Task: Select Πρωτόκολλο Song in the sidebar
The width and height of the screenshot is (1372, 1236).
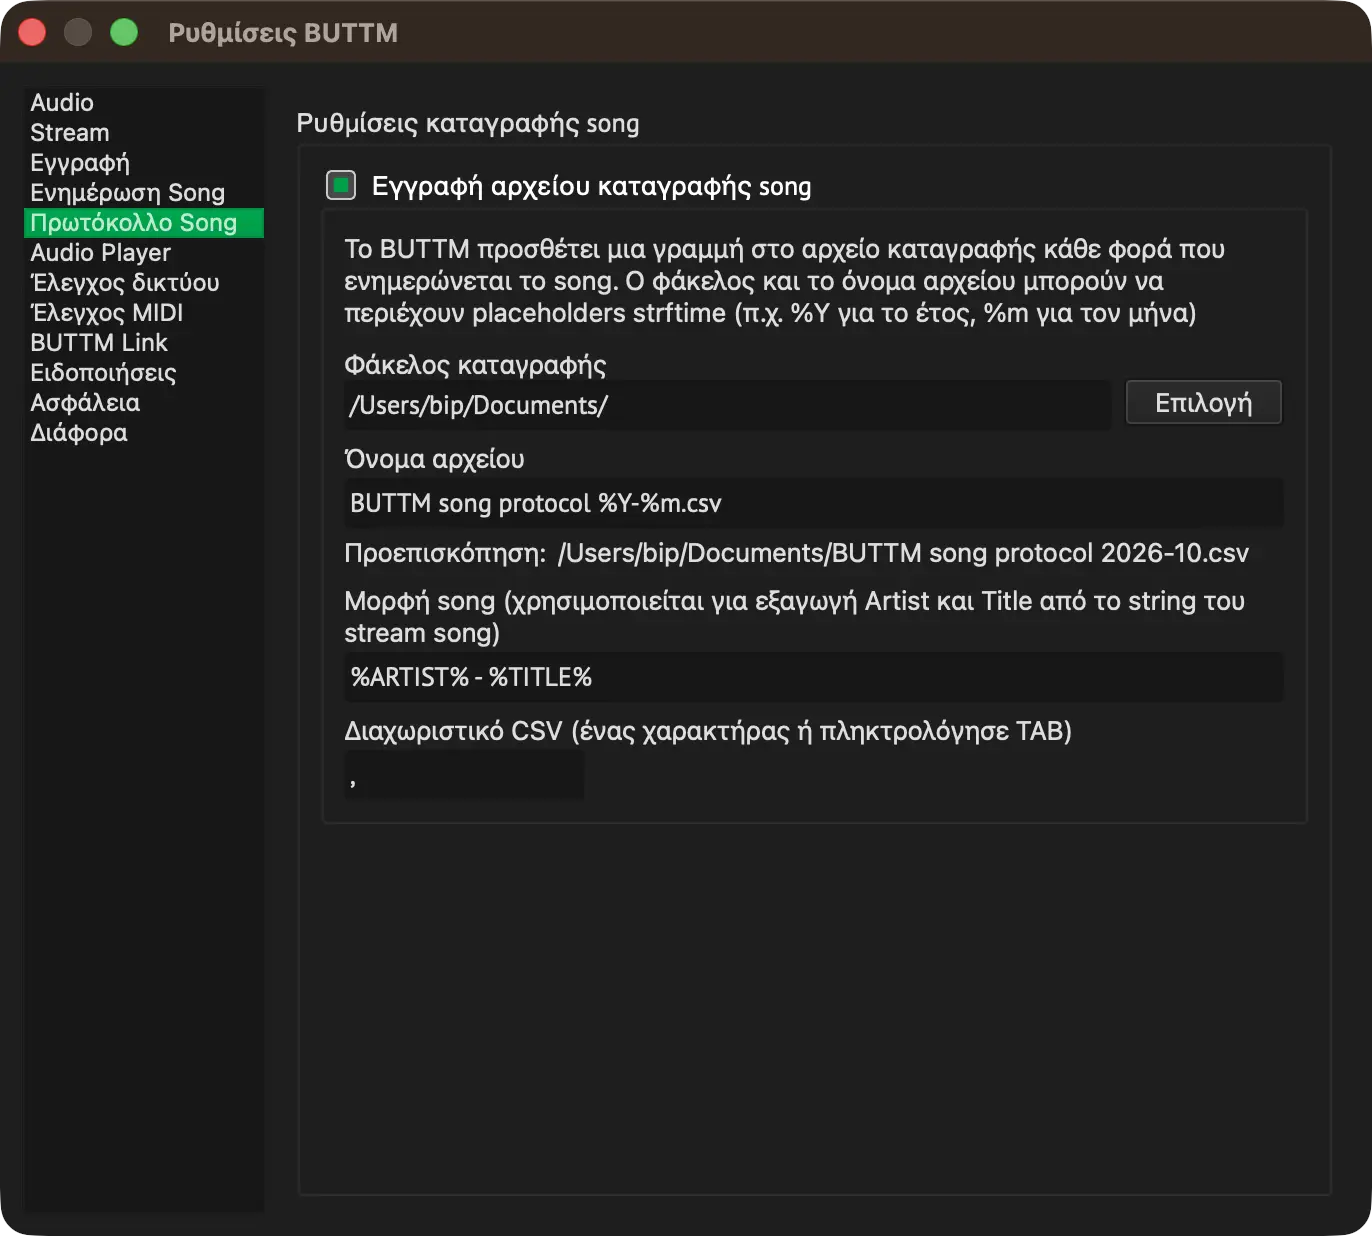Action: click(144, 223)
